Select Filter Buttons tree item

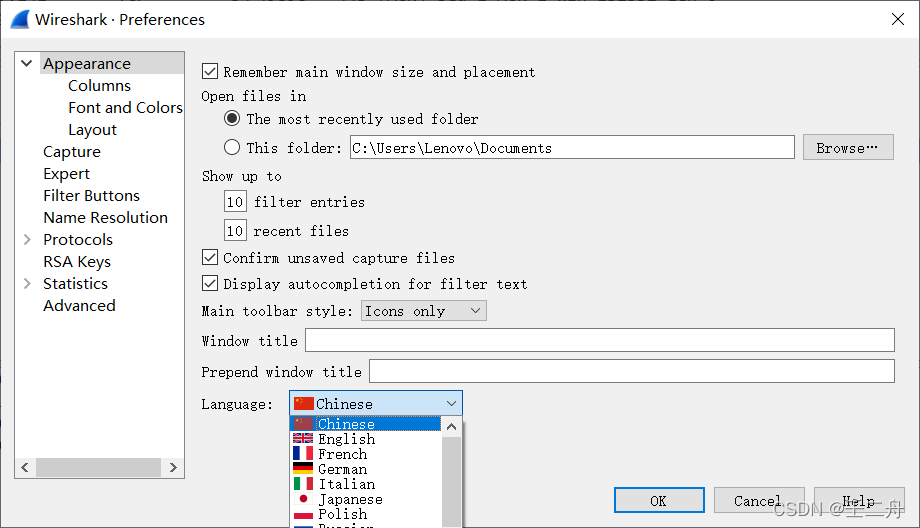92,195
